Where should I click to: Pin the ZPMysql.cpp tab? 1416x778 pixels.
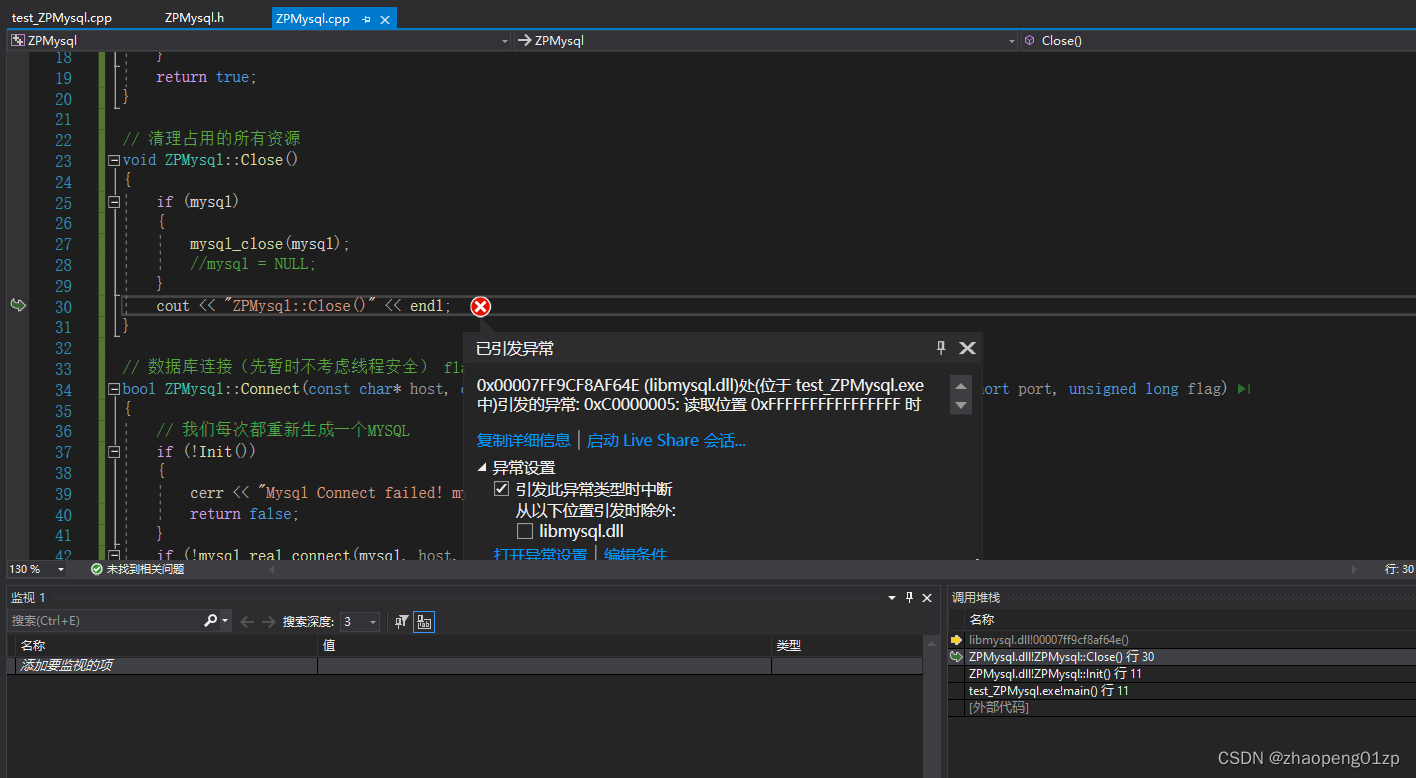(x=367, y=19)
